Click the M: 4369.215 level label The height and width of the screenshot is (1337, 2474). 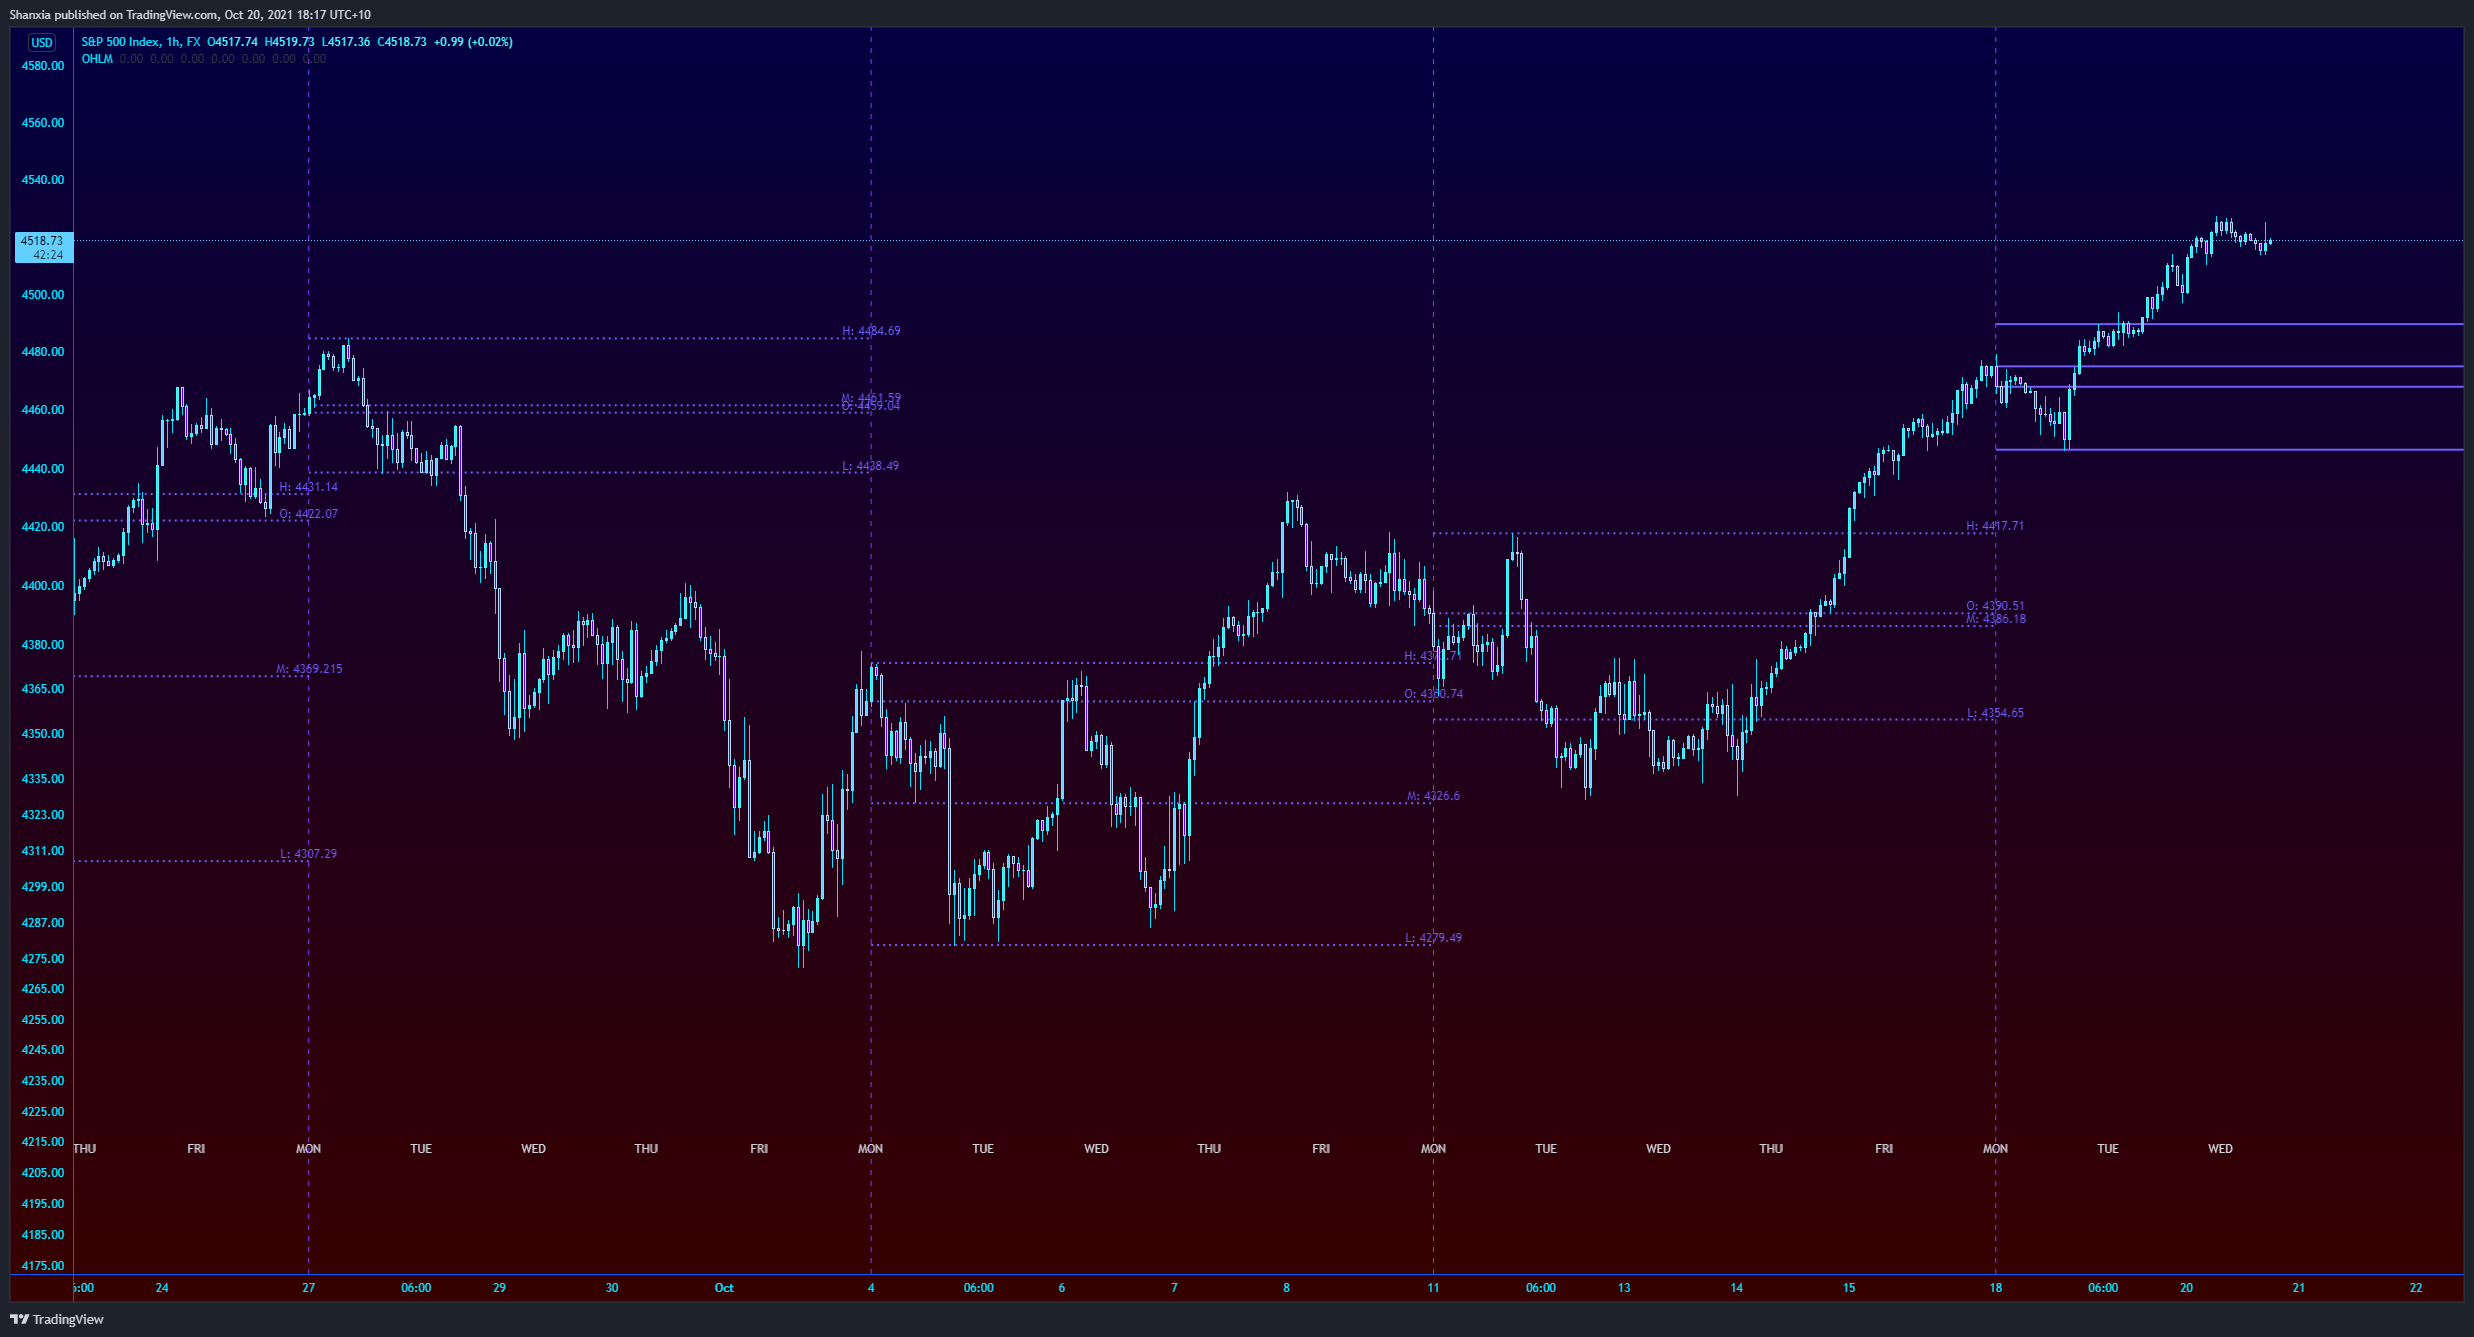tap(309, 669)
